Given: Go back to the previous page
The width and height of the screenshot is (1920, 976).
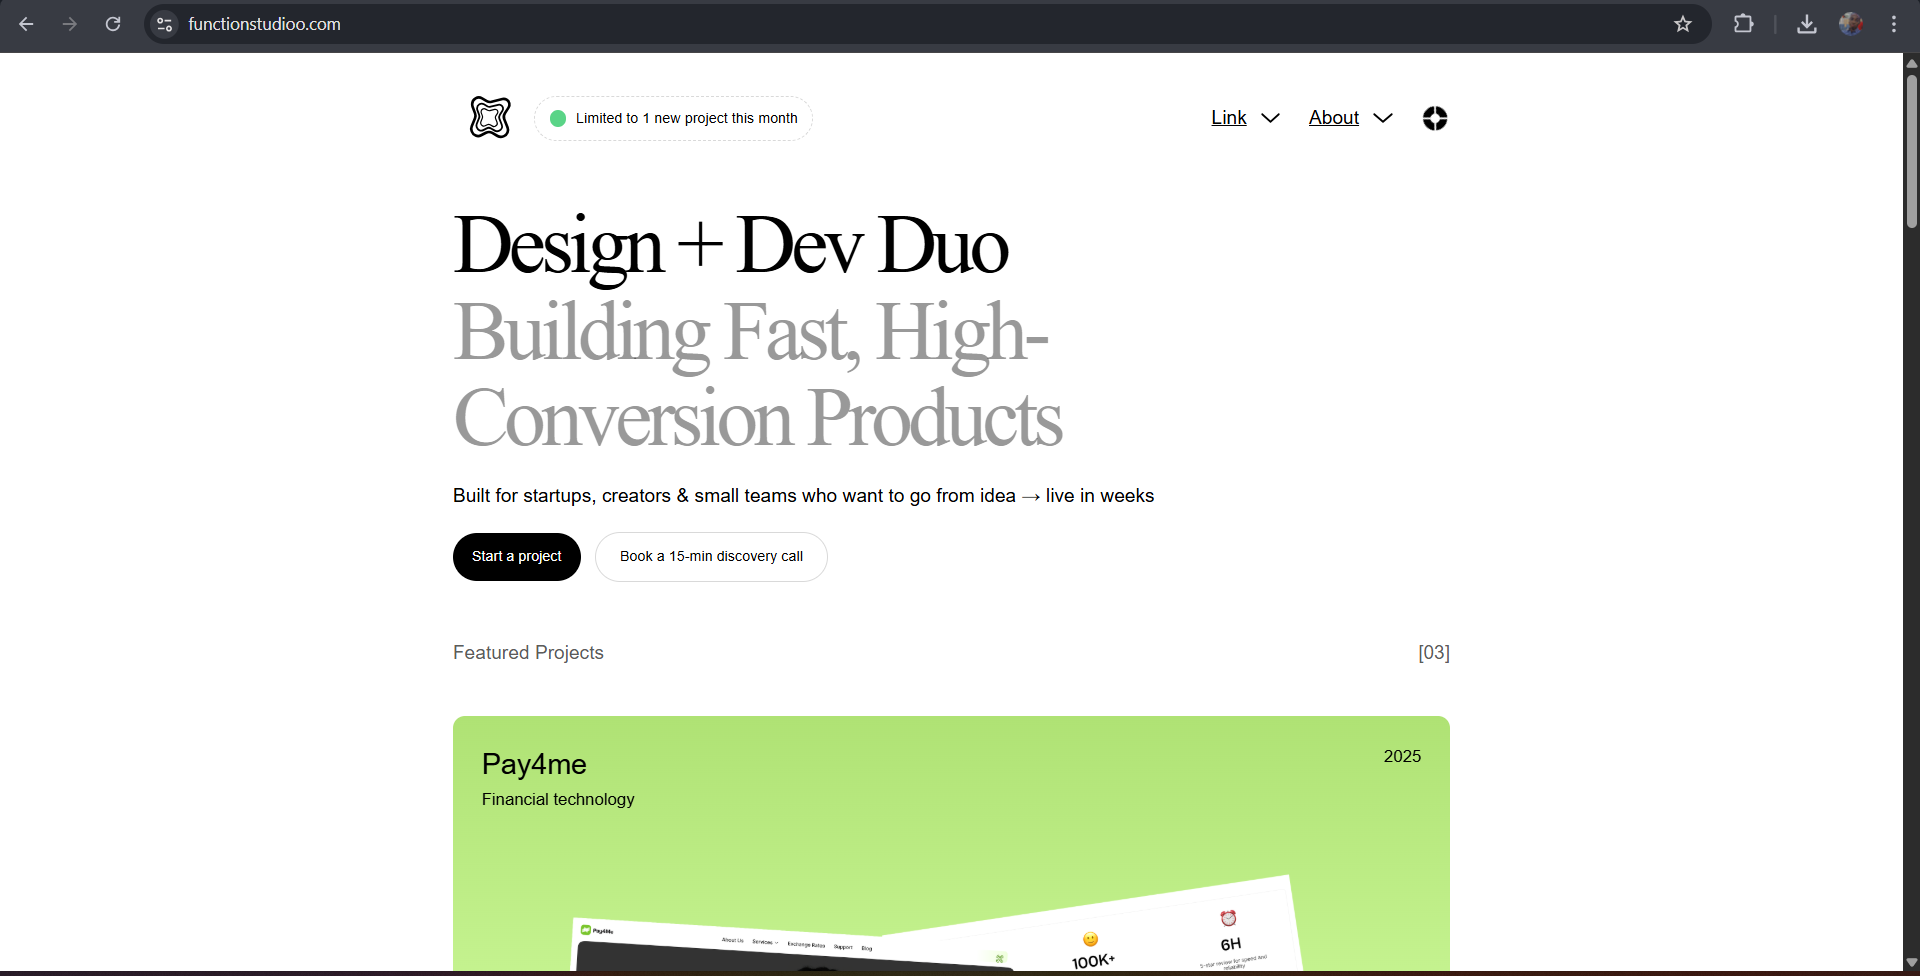Looking at the screenshot, I should click(x=27, y=24).
